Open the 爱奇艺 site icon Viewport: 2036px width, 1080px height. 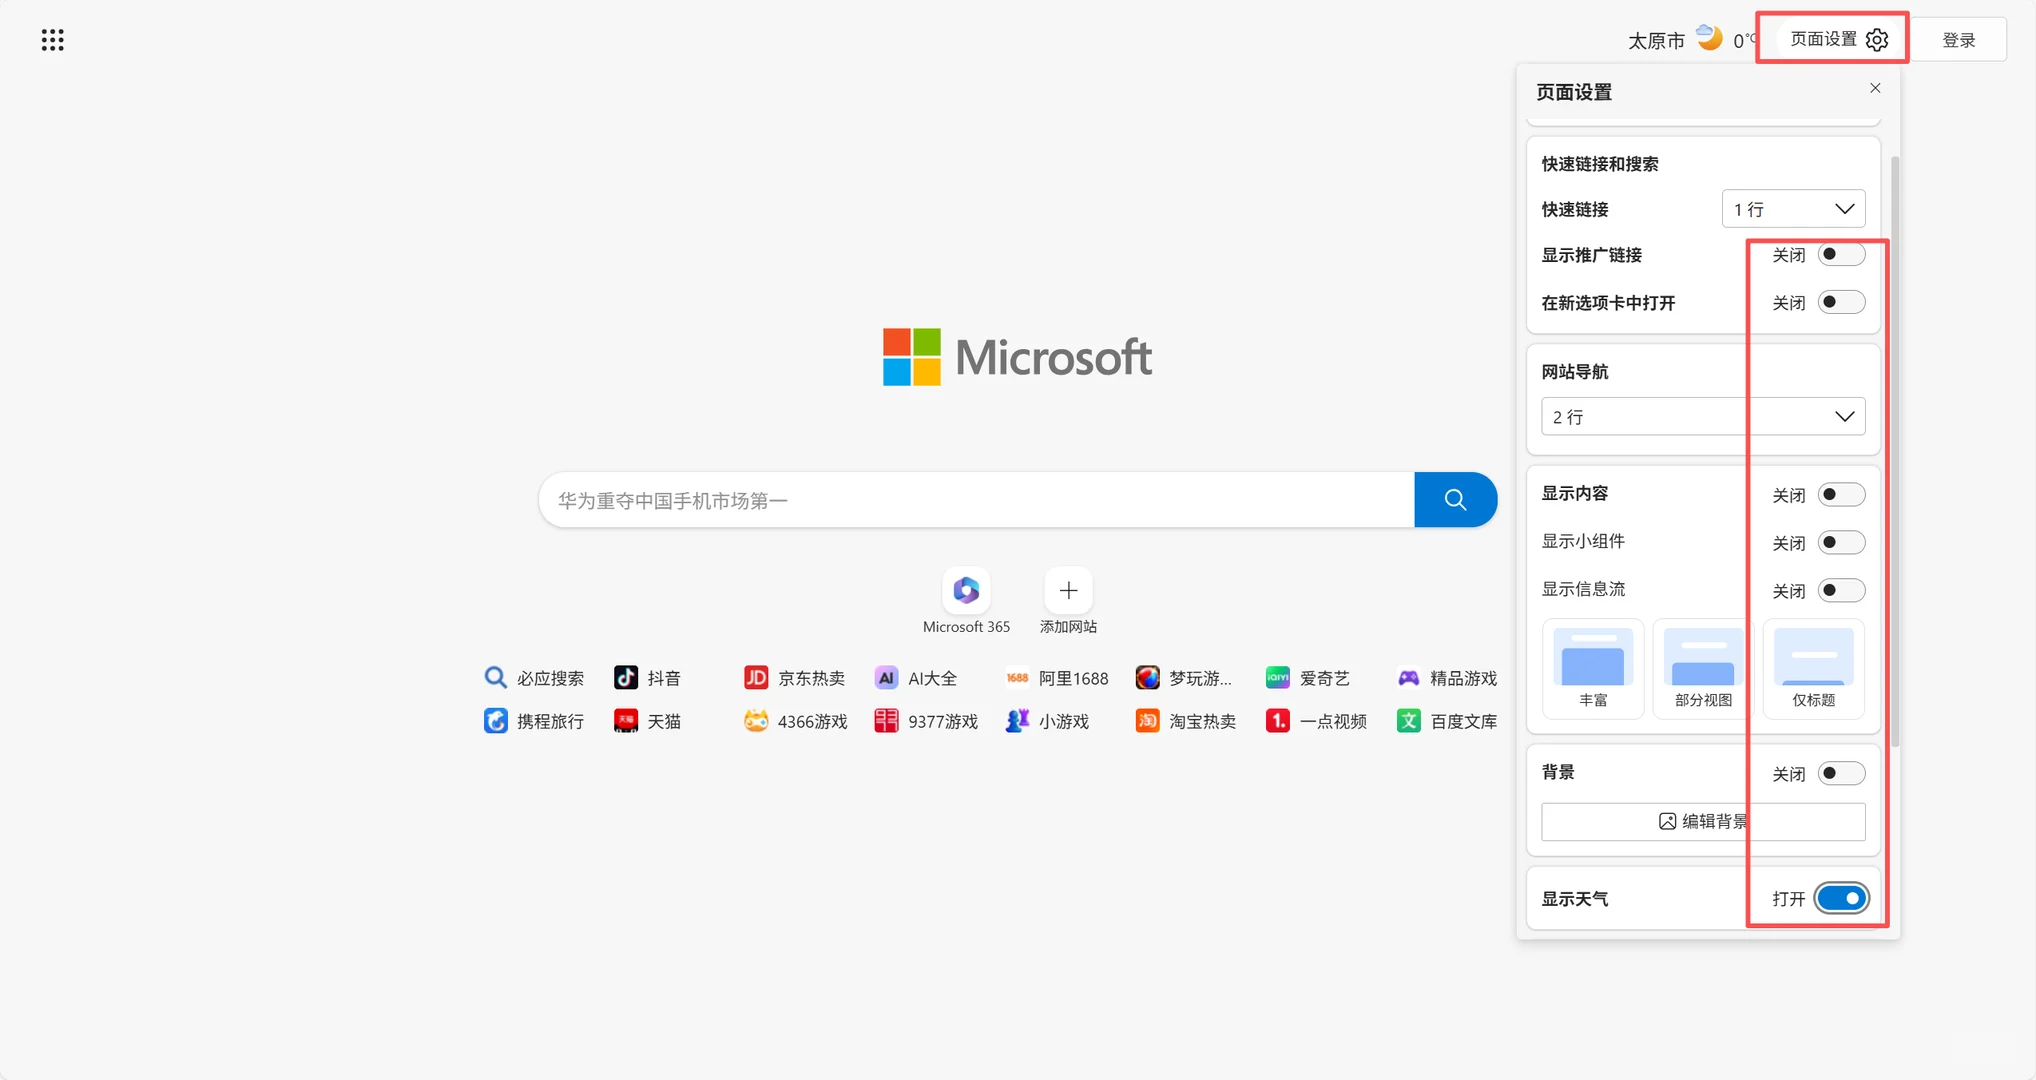[x=1277, y=677]
